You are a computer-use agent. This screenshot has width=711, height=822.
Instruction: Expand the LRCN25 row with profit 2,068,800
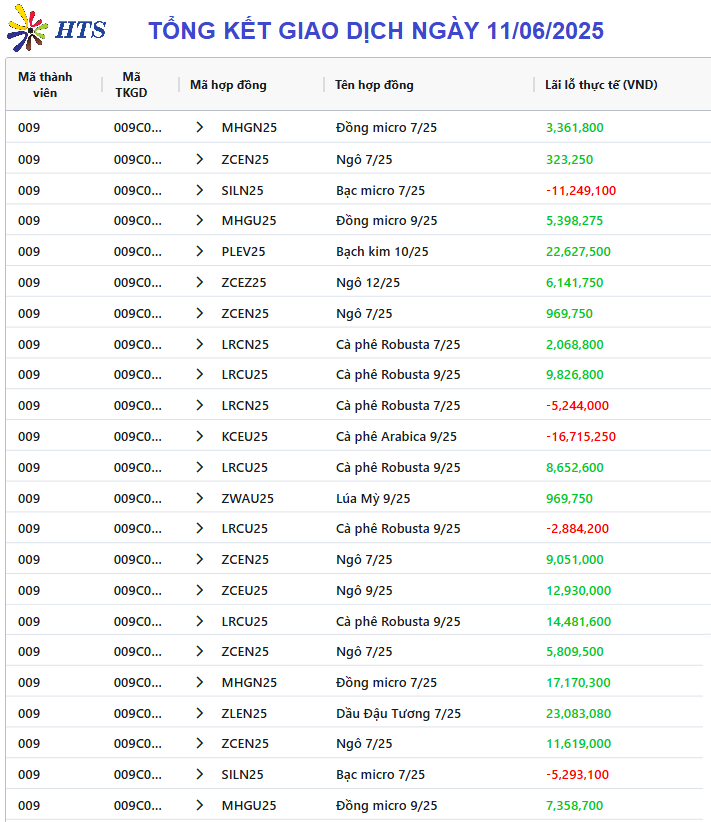[199, 344]
